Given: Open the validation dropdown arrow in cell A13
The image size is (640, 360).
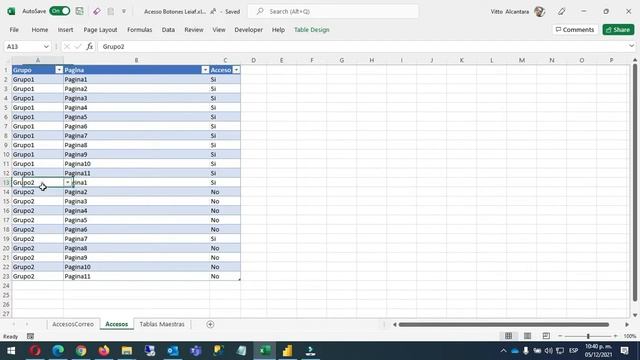Looking at the screenshot, I should click(x=68, y=182).
